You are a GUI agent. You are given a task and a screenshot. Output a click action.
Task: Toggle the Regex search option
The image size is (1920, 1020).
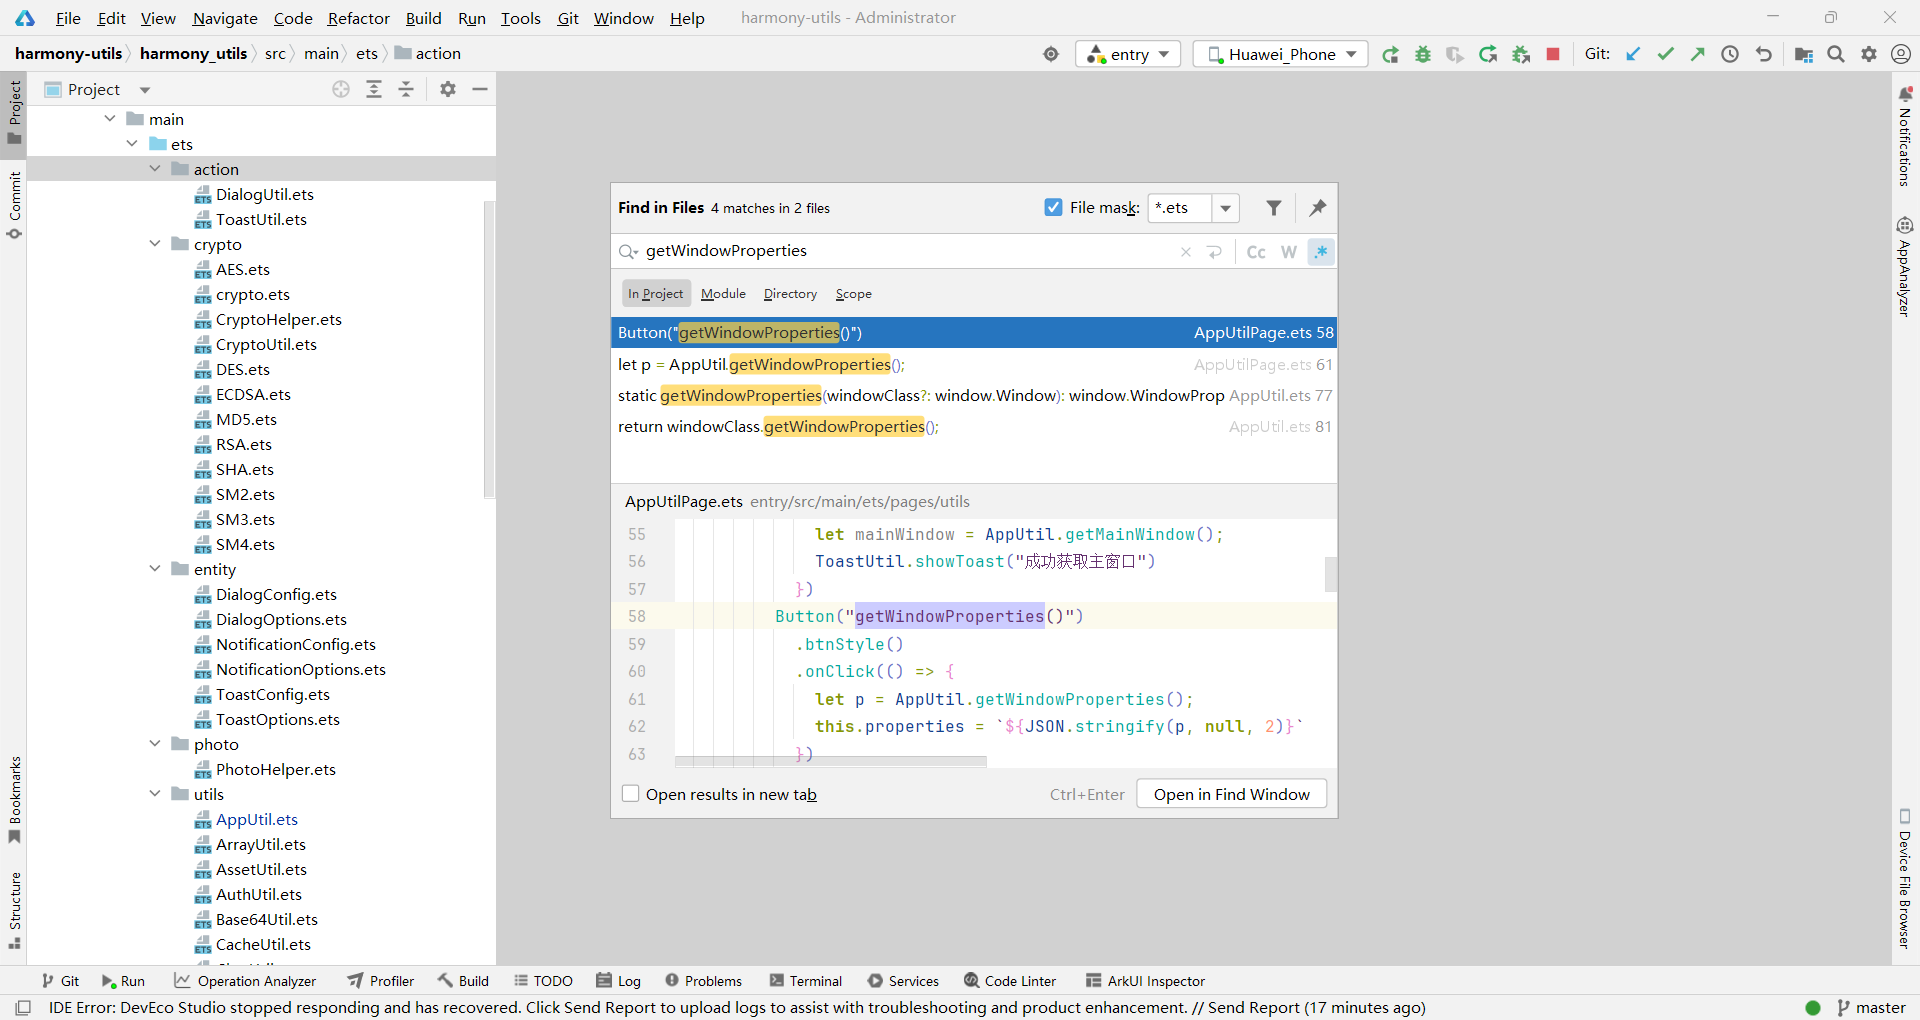(1321, 251)
